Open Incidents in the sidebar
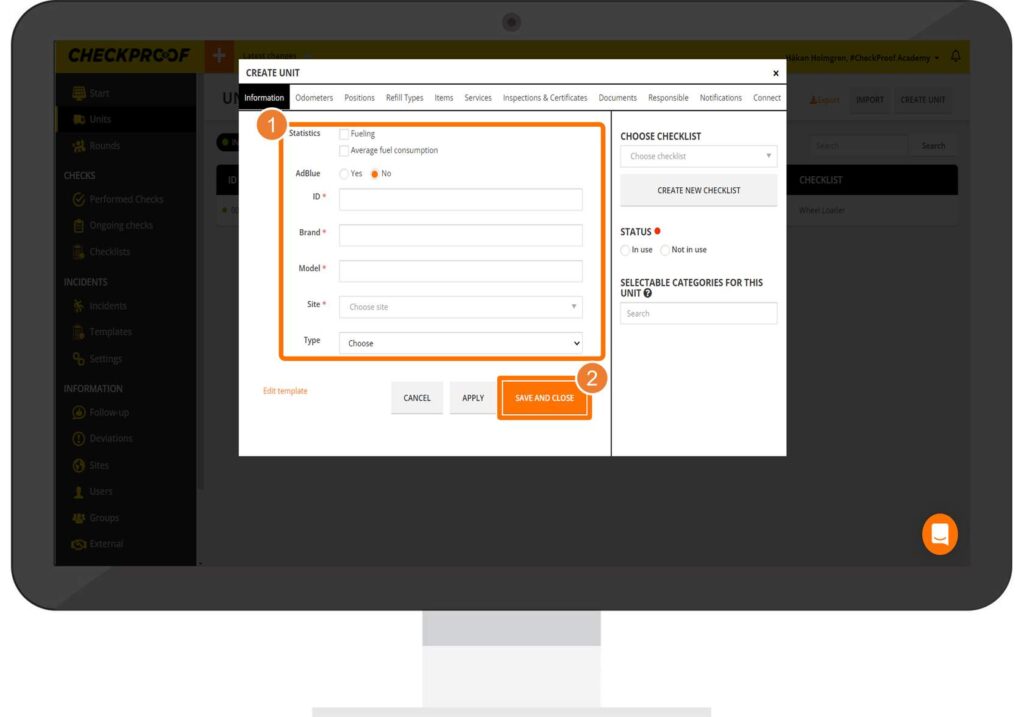Viewport: 1024px width, 717px height. coord(108,306)
